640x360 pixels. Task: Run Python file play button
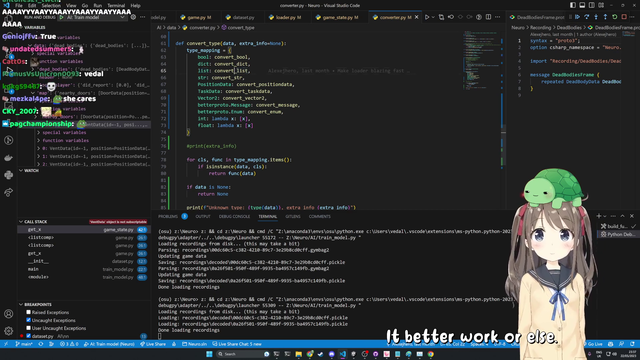(x=427, y=17)
